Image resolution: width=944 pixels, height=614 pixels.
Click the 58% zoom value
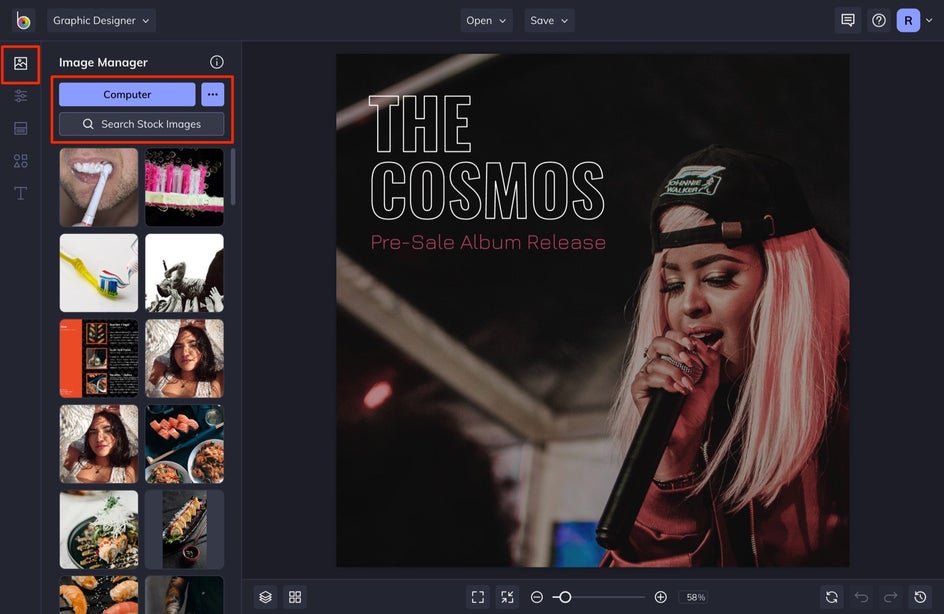click(695, 597)
